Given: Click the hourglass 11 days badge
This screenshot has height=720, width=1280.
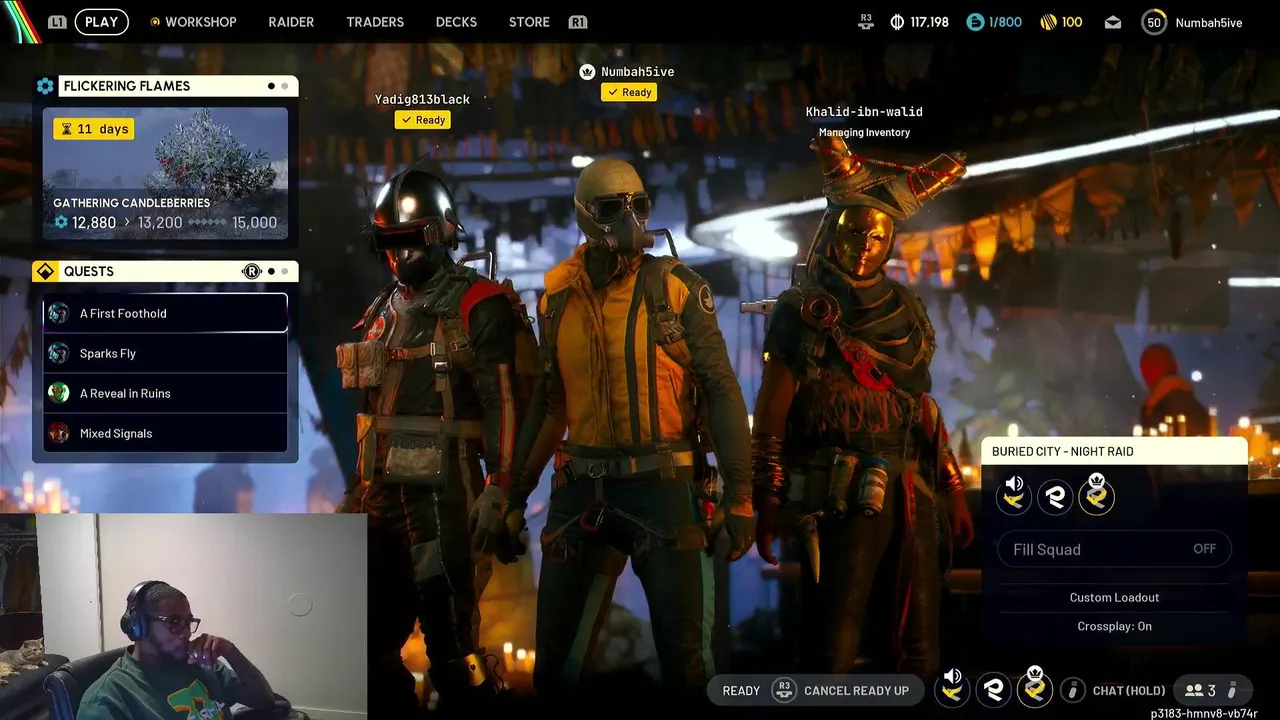Looking at the screenshot, I should click(93, 129).
